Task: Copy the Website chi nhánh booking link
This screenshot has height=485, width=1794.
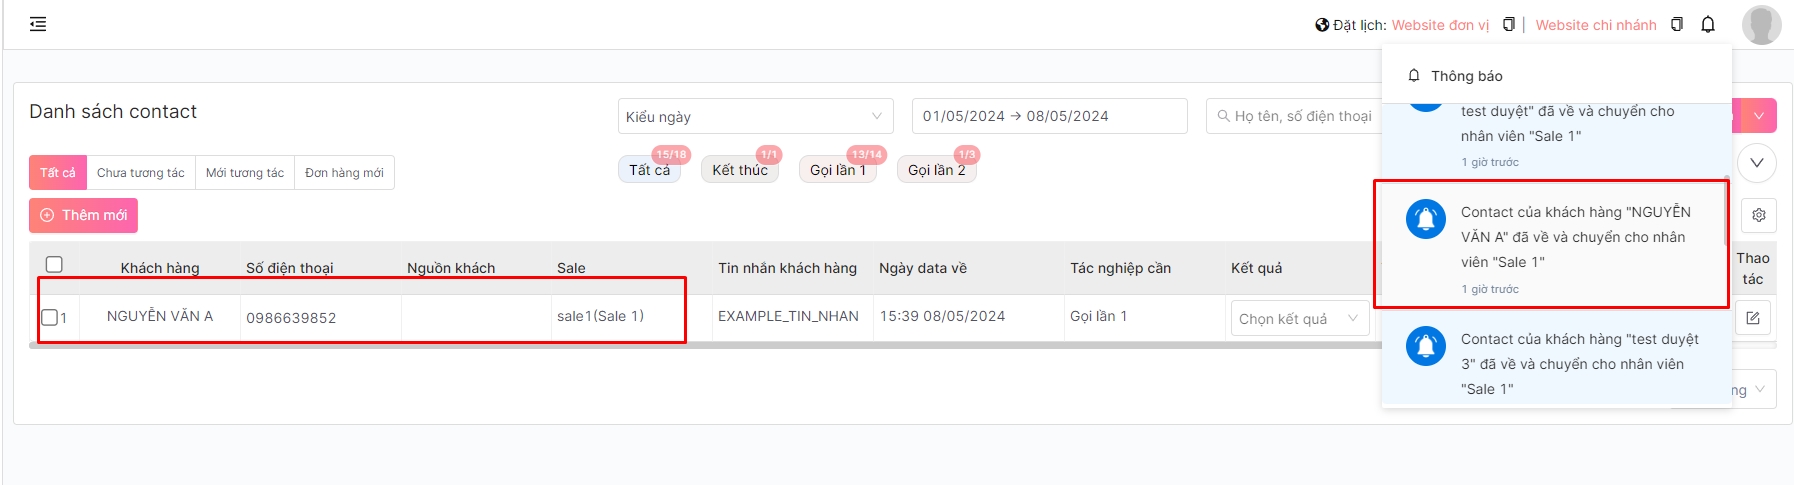Action: pos(1677,25)
